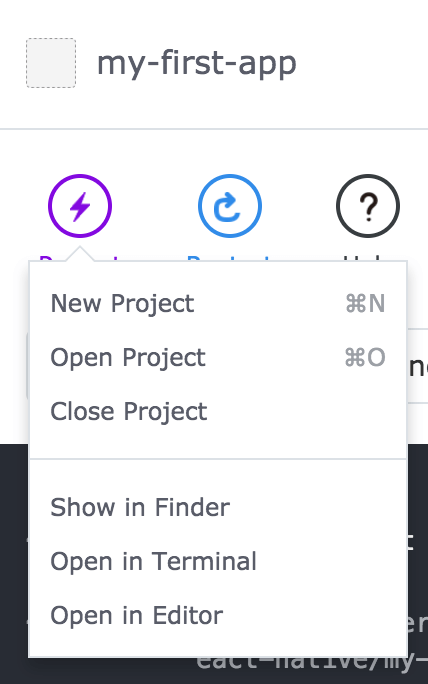
Task: Select Close Project menu entry
Action: (x=218, y=411)
